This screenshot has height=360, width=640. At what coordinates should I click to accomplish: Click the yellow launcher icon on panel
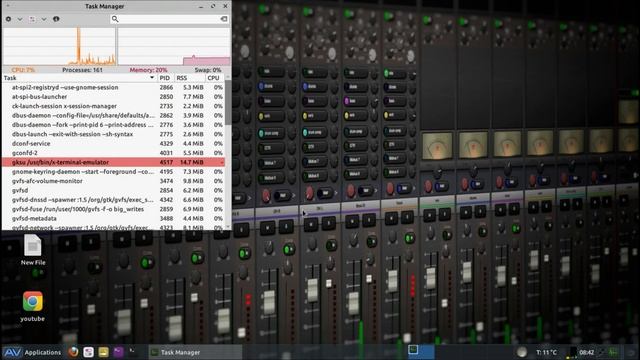(x=103, y=352)
